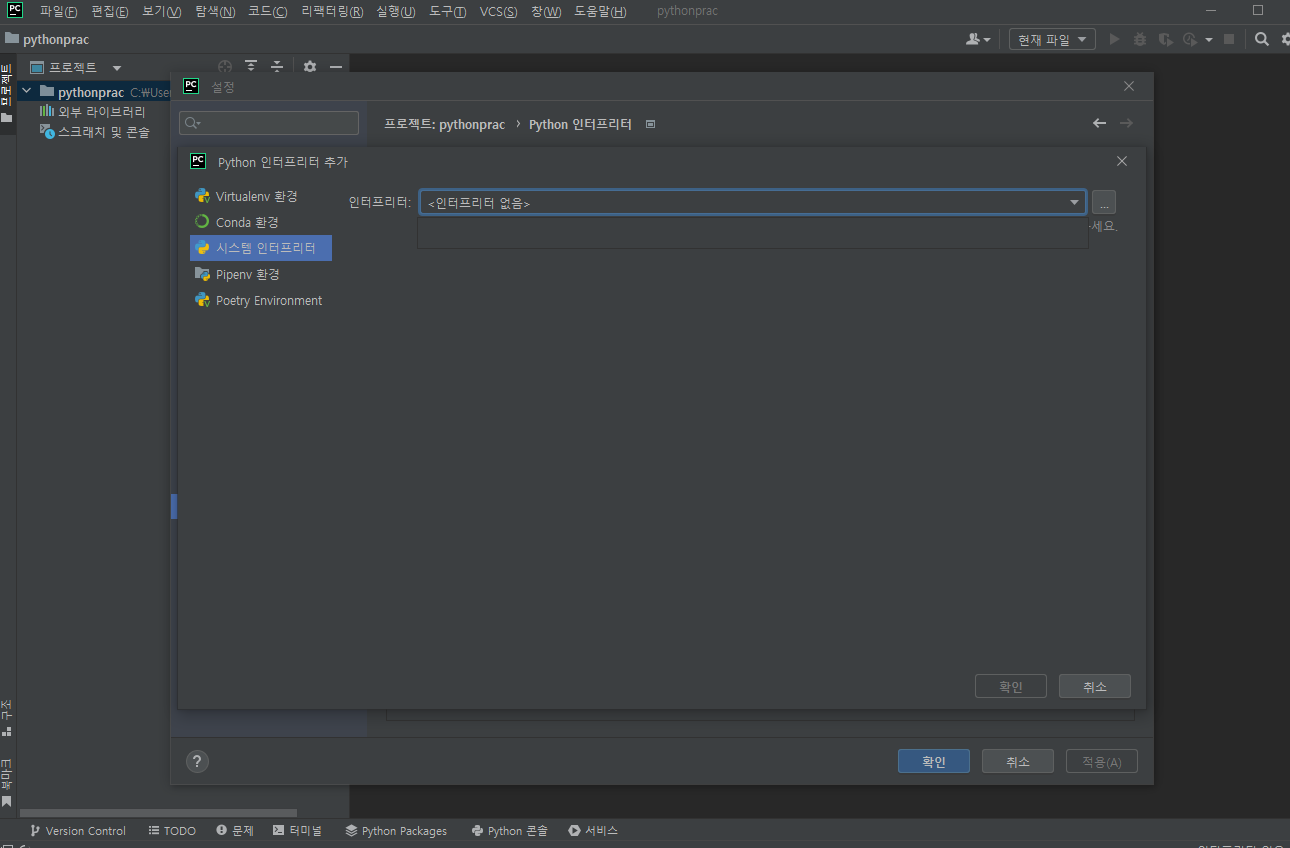
Task: Click the Expand All icon in project panel
Action: coord(251,67)
